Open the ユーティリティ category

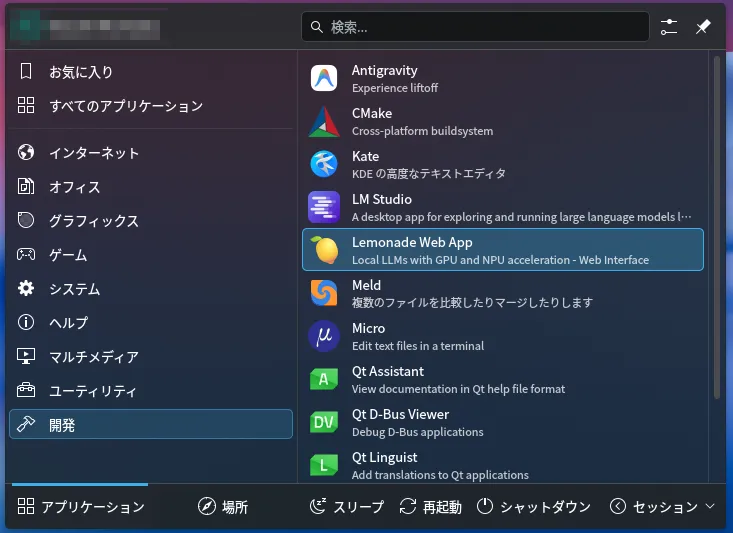pos(151,390)
